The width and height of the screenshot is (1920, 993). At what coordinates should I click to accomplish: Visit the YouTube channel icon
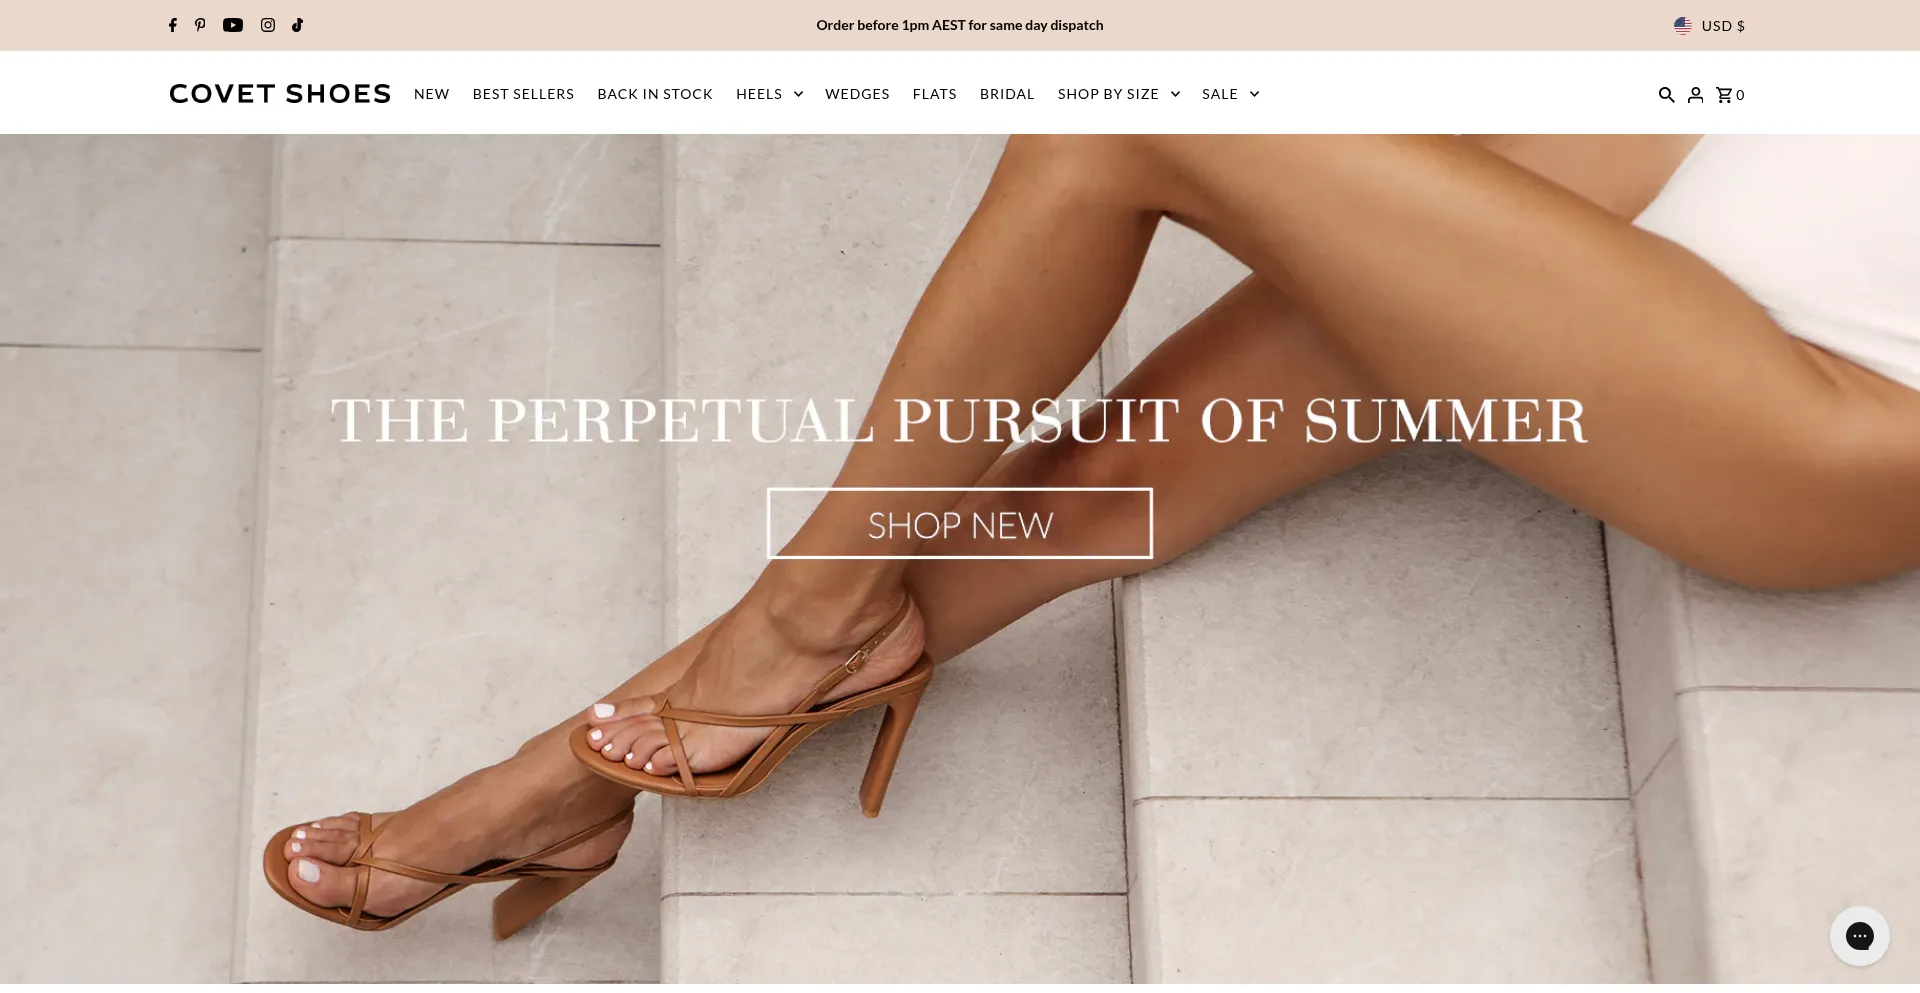point(233,25)
